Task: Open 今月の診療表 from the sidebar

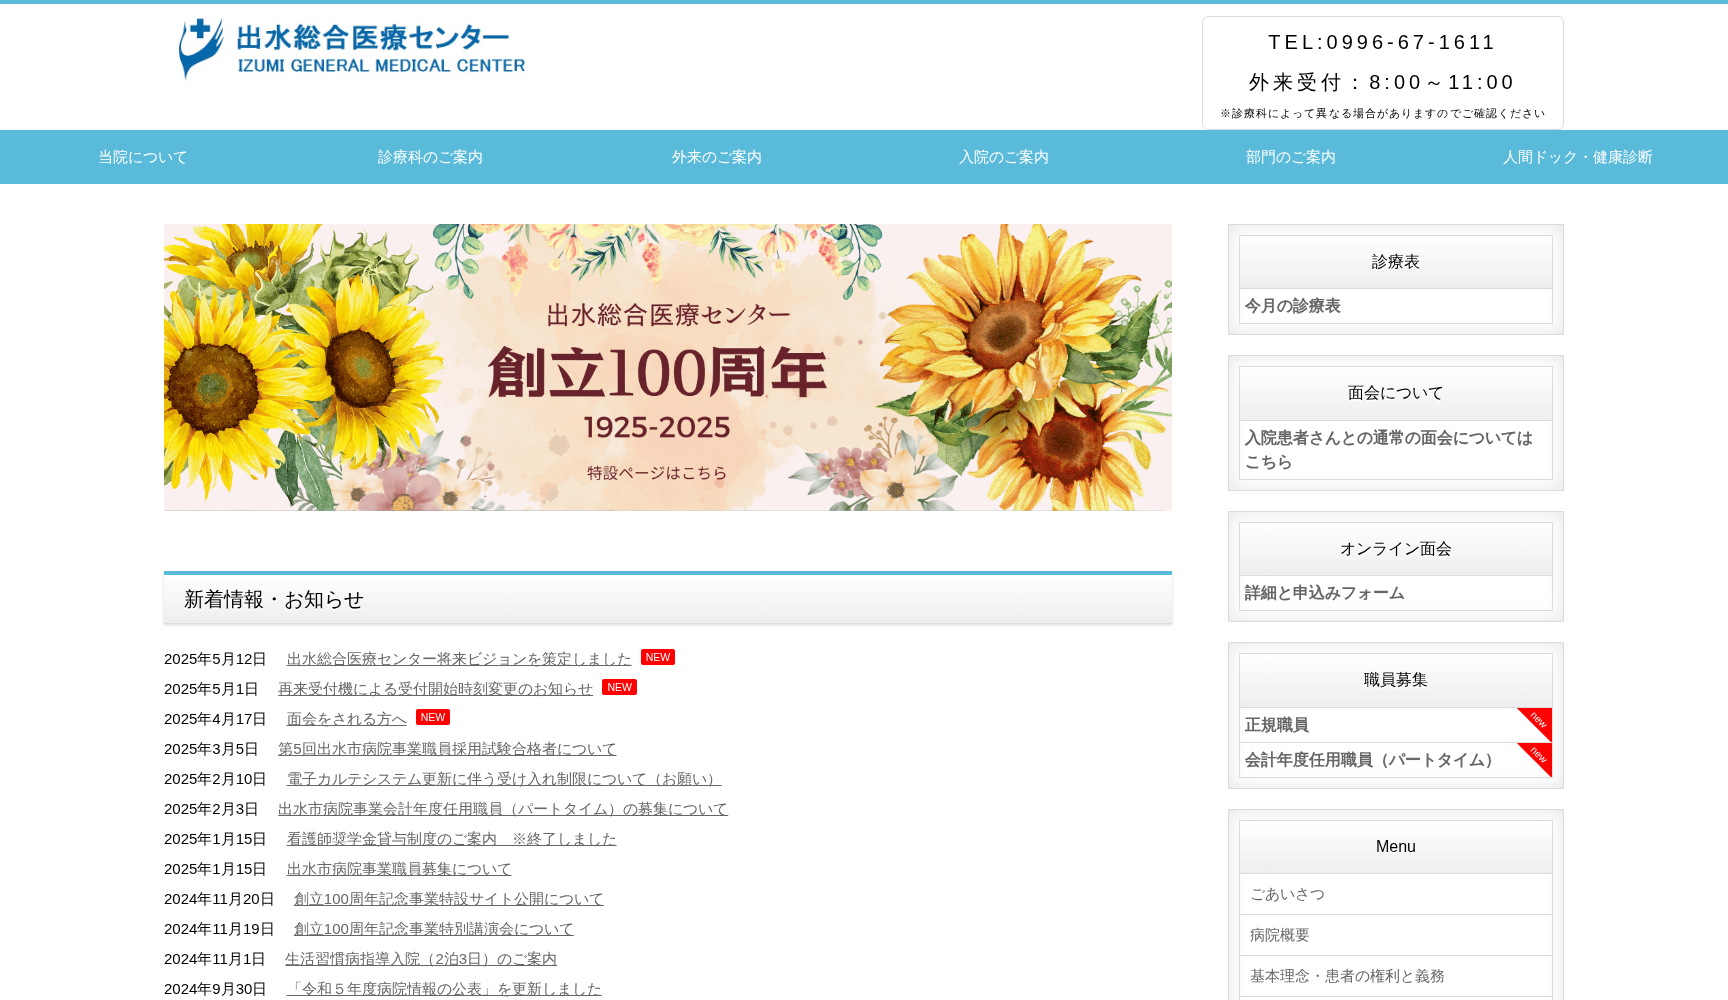Action: [x=1292, y=306]
